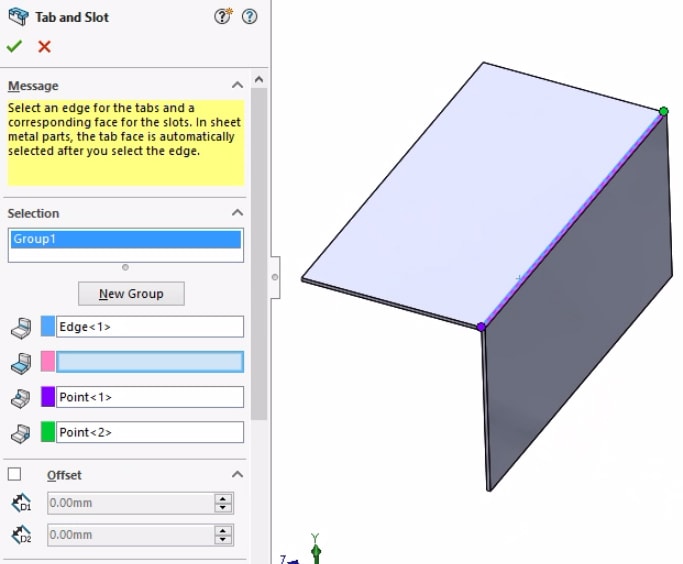Click the Point<2> selection box
Image resolution: width=683 pixels, height=564 pixels.
150,432
